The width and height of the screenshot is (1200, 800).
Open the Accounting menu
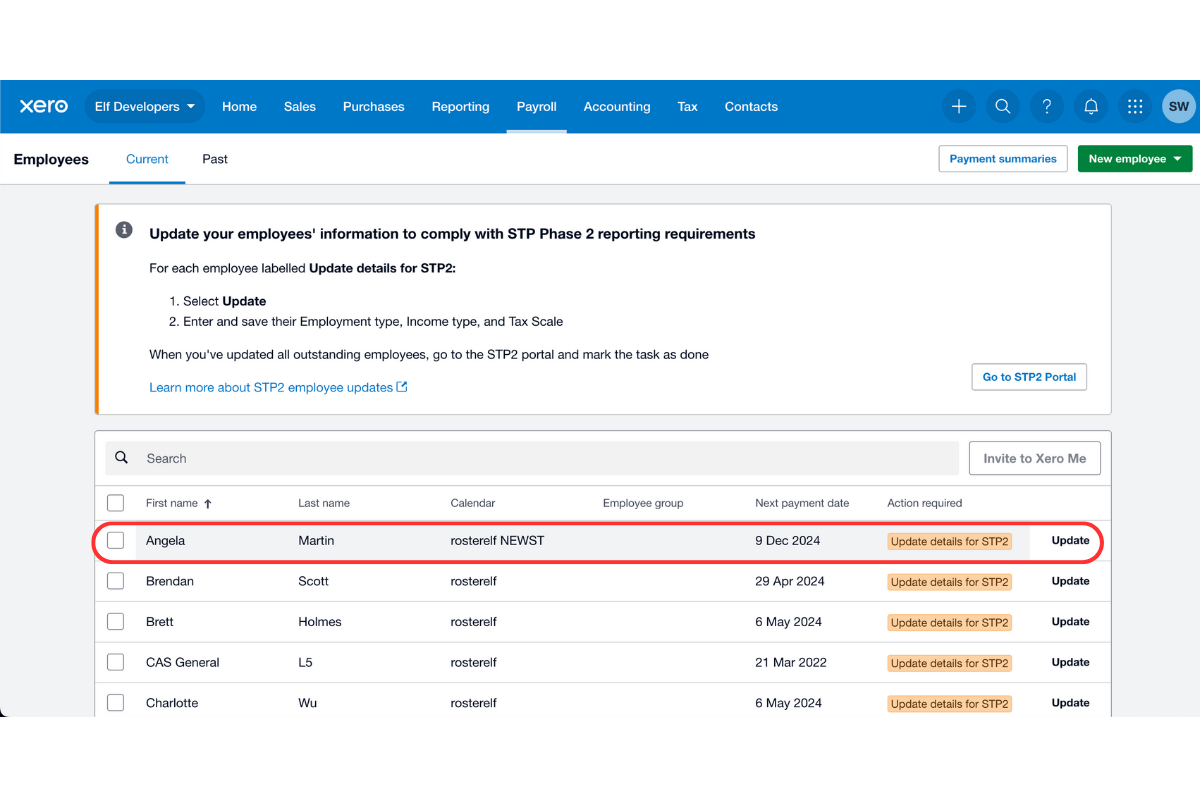click(x=616, y=106)
